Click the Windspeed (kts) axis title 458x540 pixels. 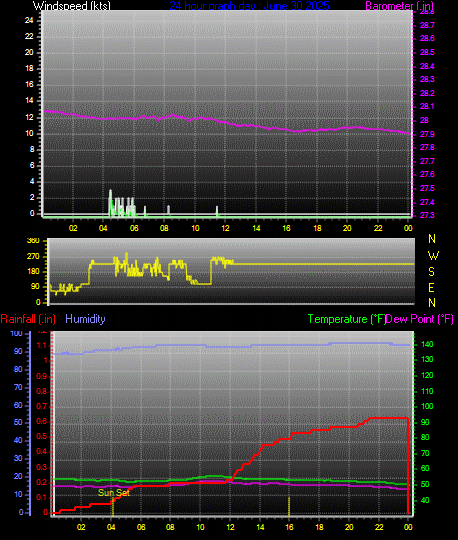[72, 6]
